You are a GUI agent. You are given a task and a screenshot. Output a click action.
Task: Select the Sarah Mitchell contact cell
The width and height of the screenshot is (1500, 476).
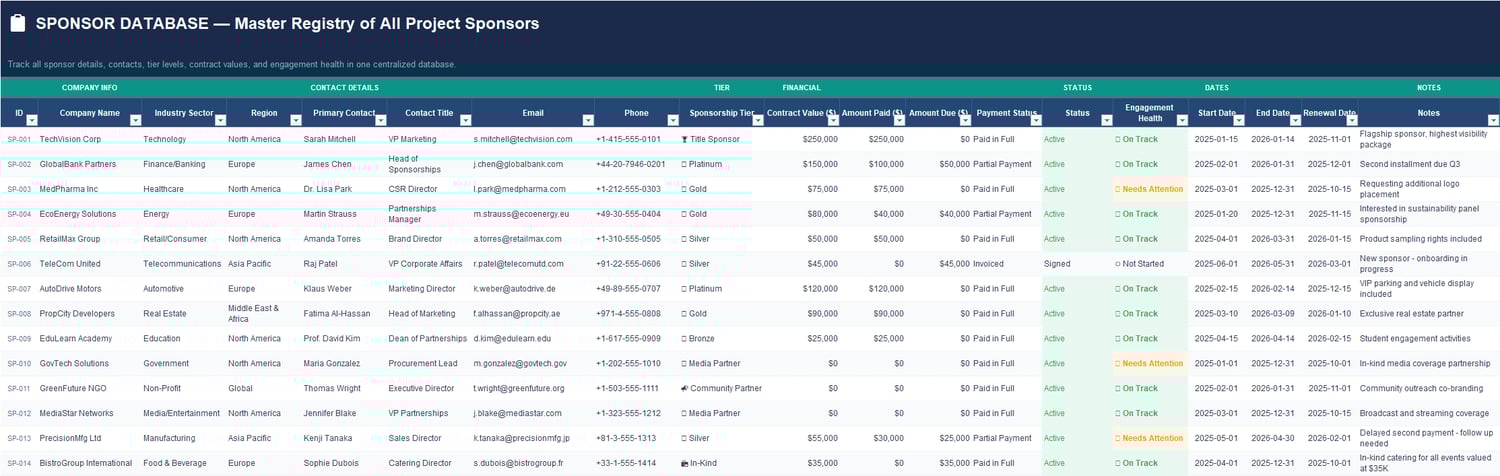click(344, 139)
